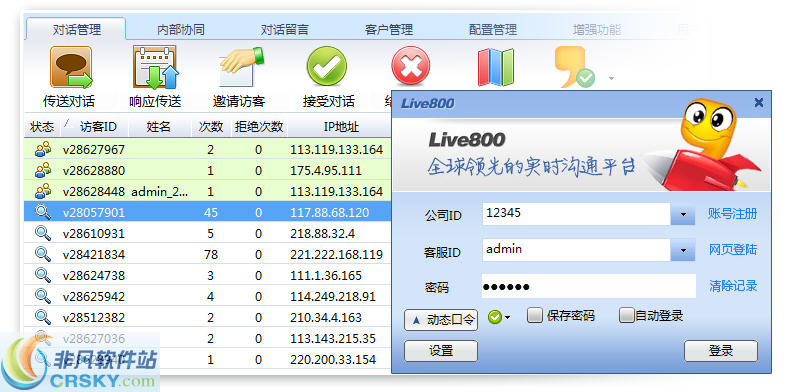Open the online status dropdown arrow
This screenshot has width=790, height=392.
click(507, 317)
